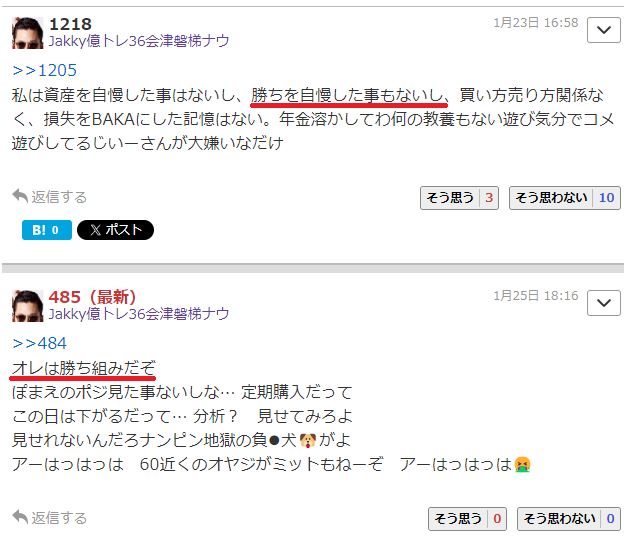The image size is (627, 547).
Task: Click post number 485 (最新) heading
Action: coord(92,297)
